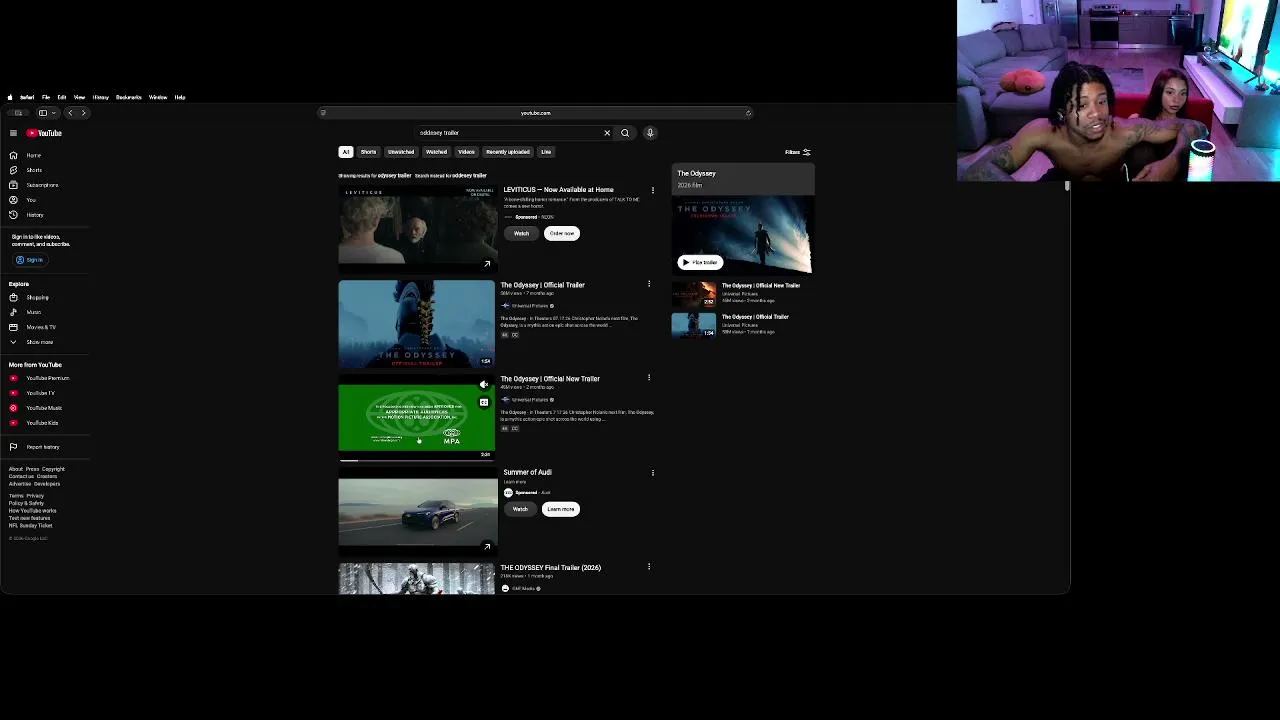Open the YouTube hamburger guide menu
1280x720 pixels.
click(13, 133)
